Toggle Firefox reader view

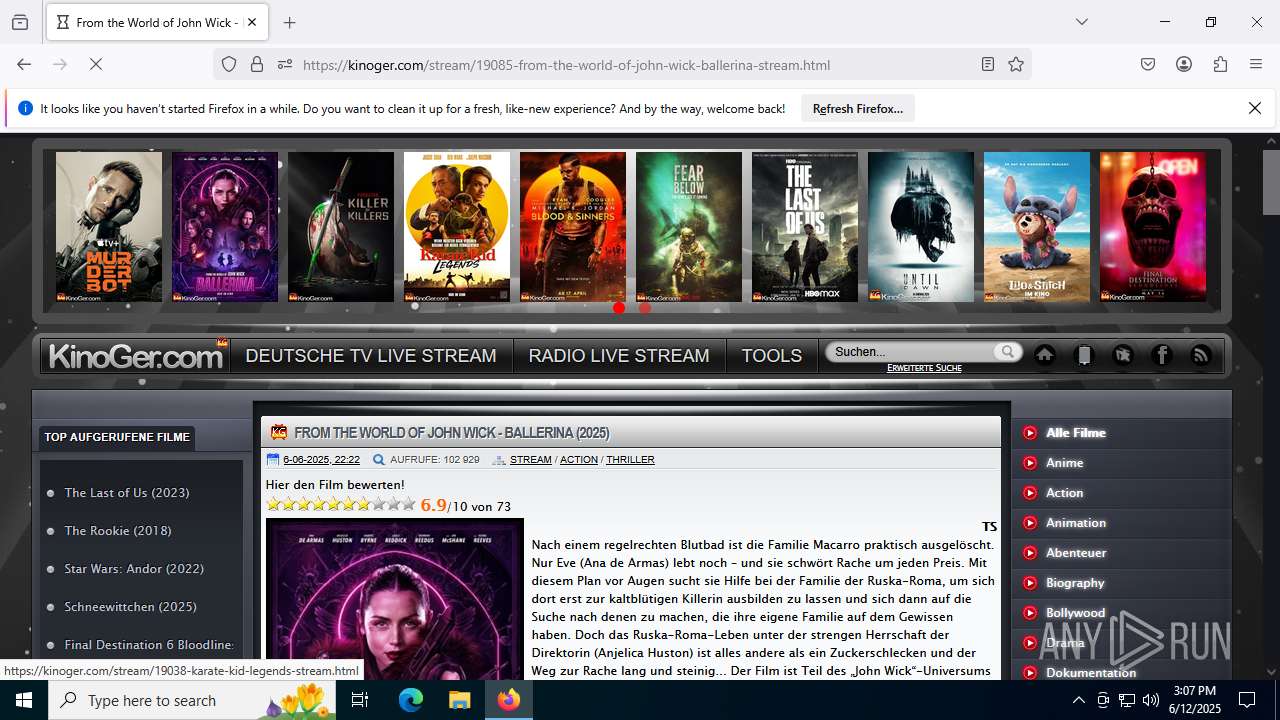point(988,64)
